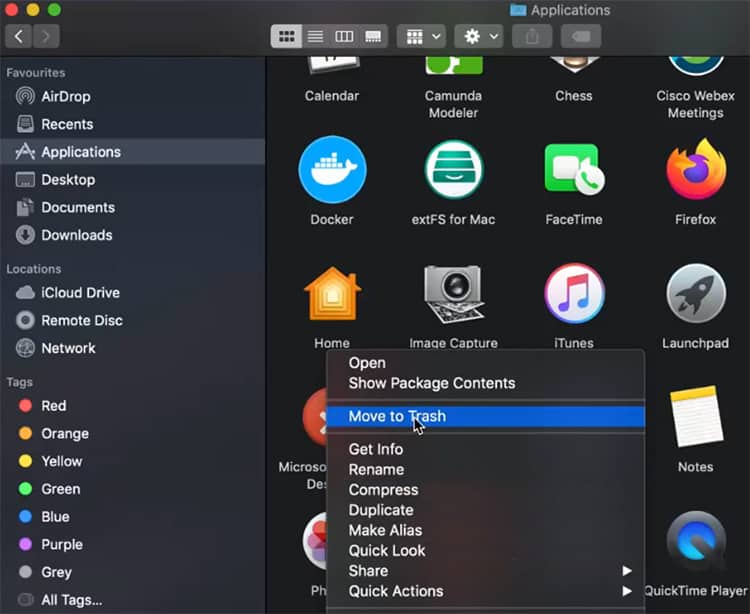The height and width of the screenshot is (614, 750).
Task: Select the Calendar app icon
Action: tap(332, 66)
